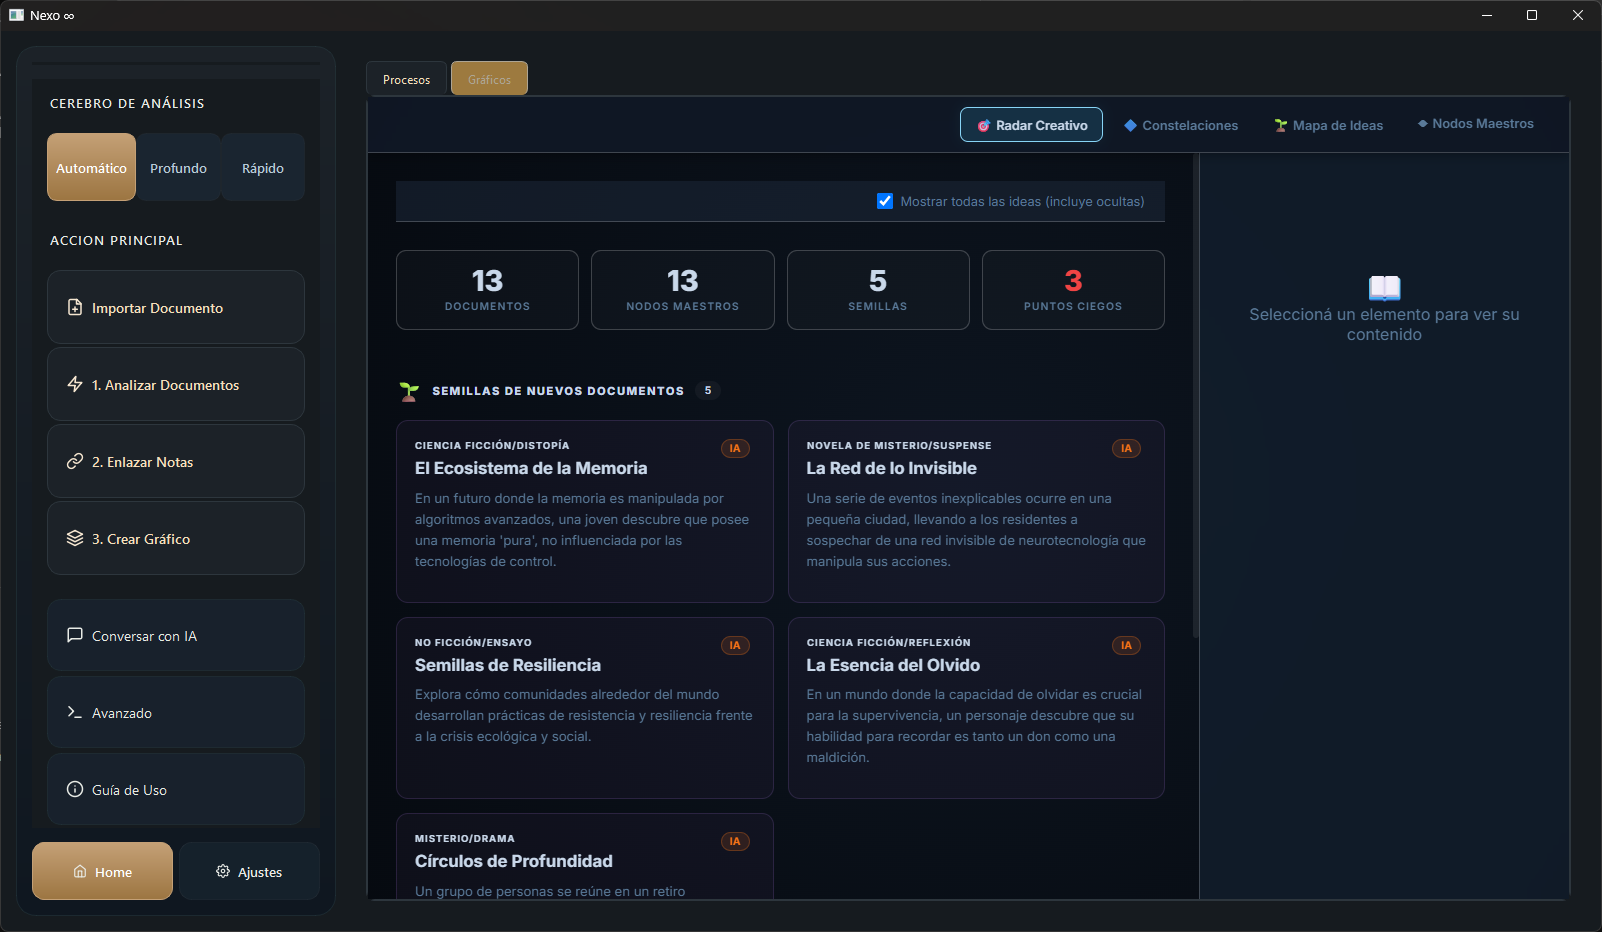The image size is (1602, 932).
Task: Select the Automático analysis mode
Action: (91, 167)
